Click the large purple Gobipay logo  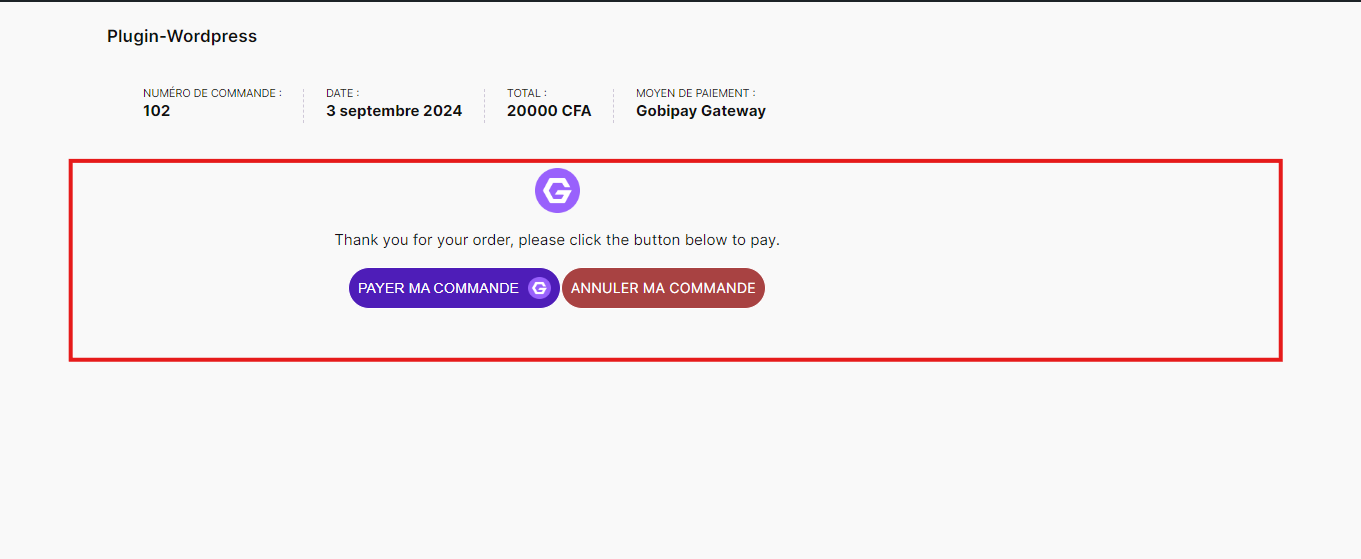coord(557,190)
